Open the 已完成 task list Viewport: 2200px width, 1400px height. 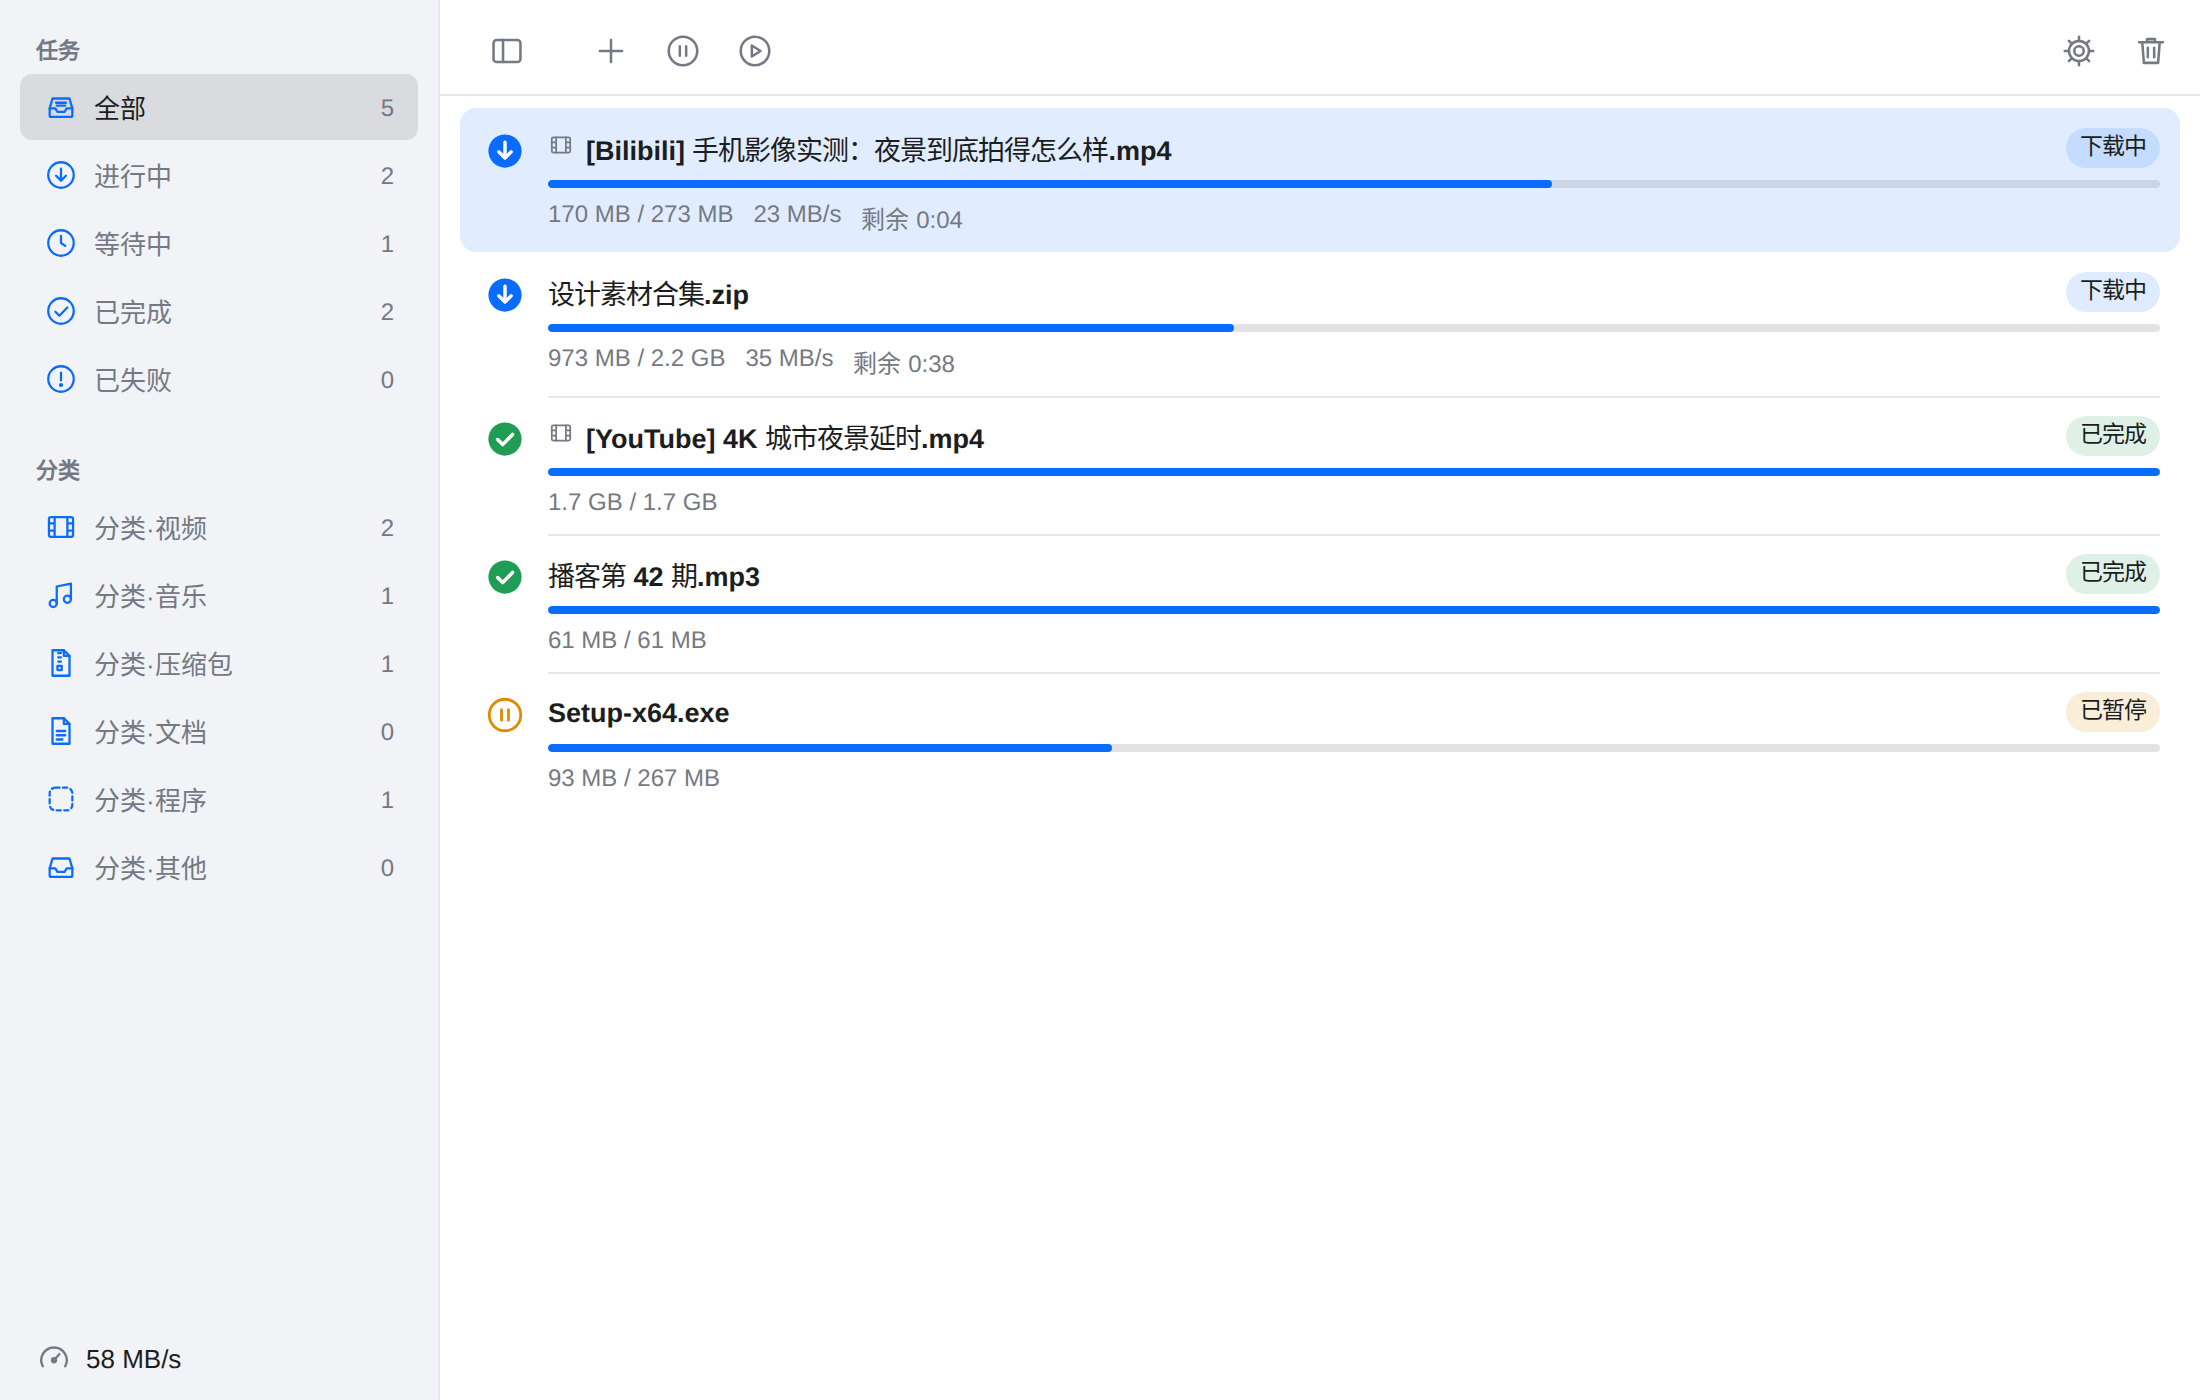[219, 311]
